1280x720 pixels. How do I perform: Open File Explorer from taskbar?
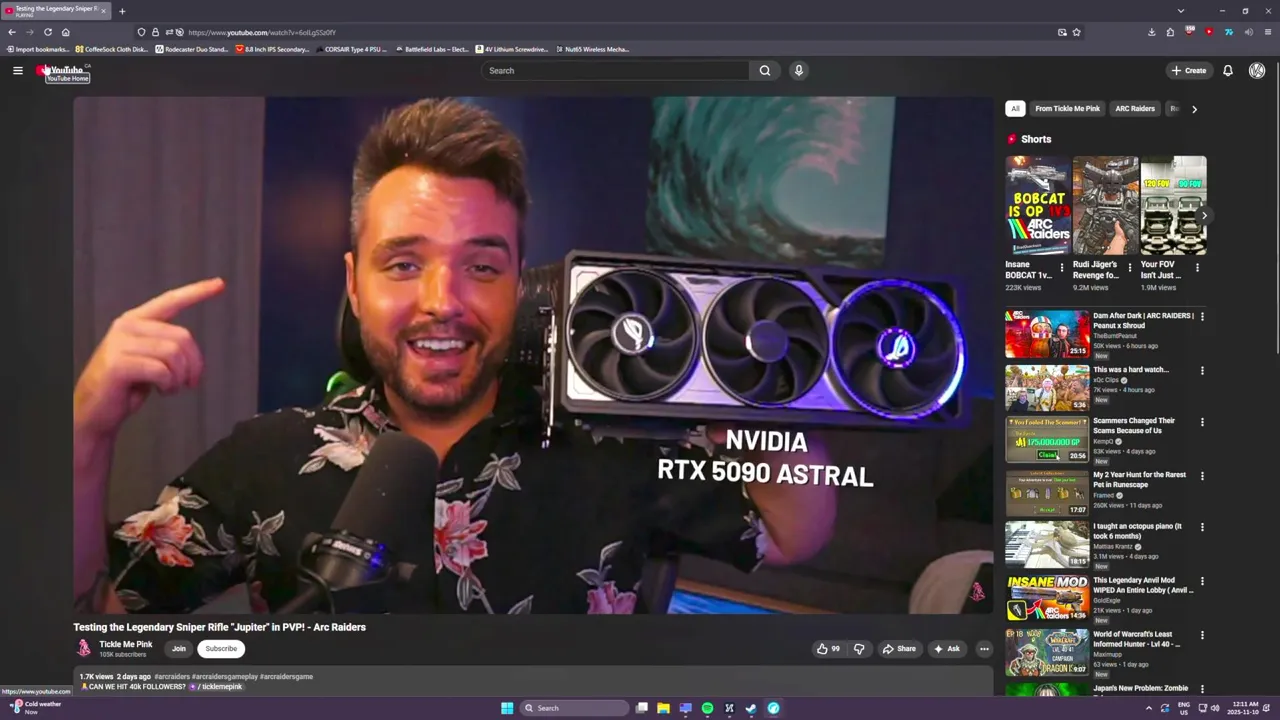(663, 708)
